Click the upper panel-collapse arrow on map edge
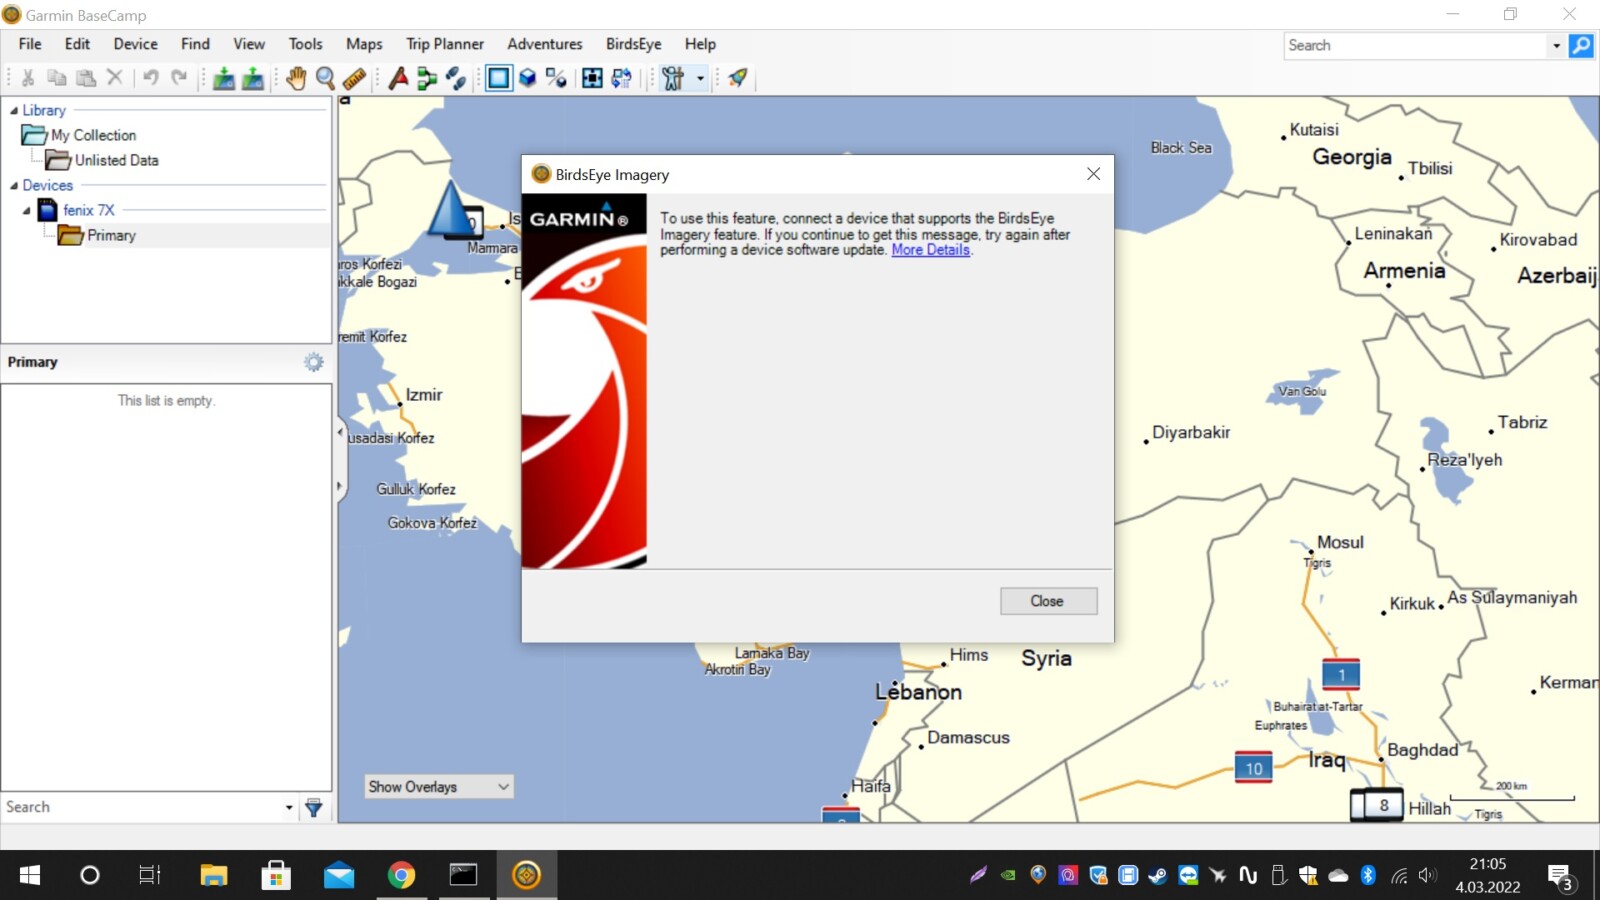The width and height of the screenshot is (1600, 900). coord(340,433)
